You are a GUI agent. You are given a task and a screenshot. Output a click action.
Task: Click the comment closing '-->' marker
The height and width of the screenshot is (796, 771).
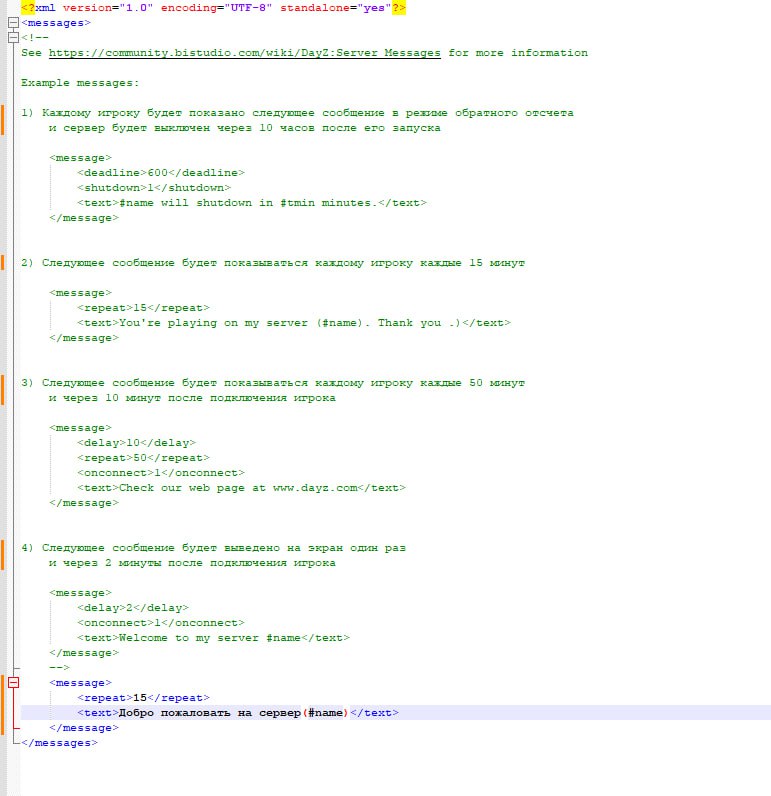(59, 668)
